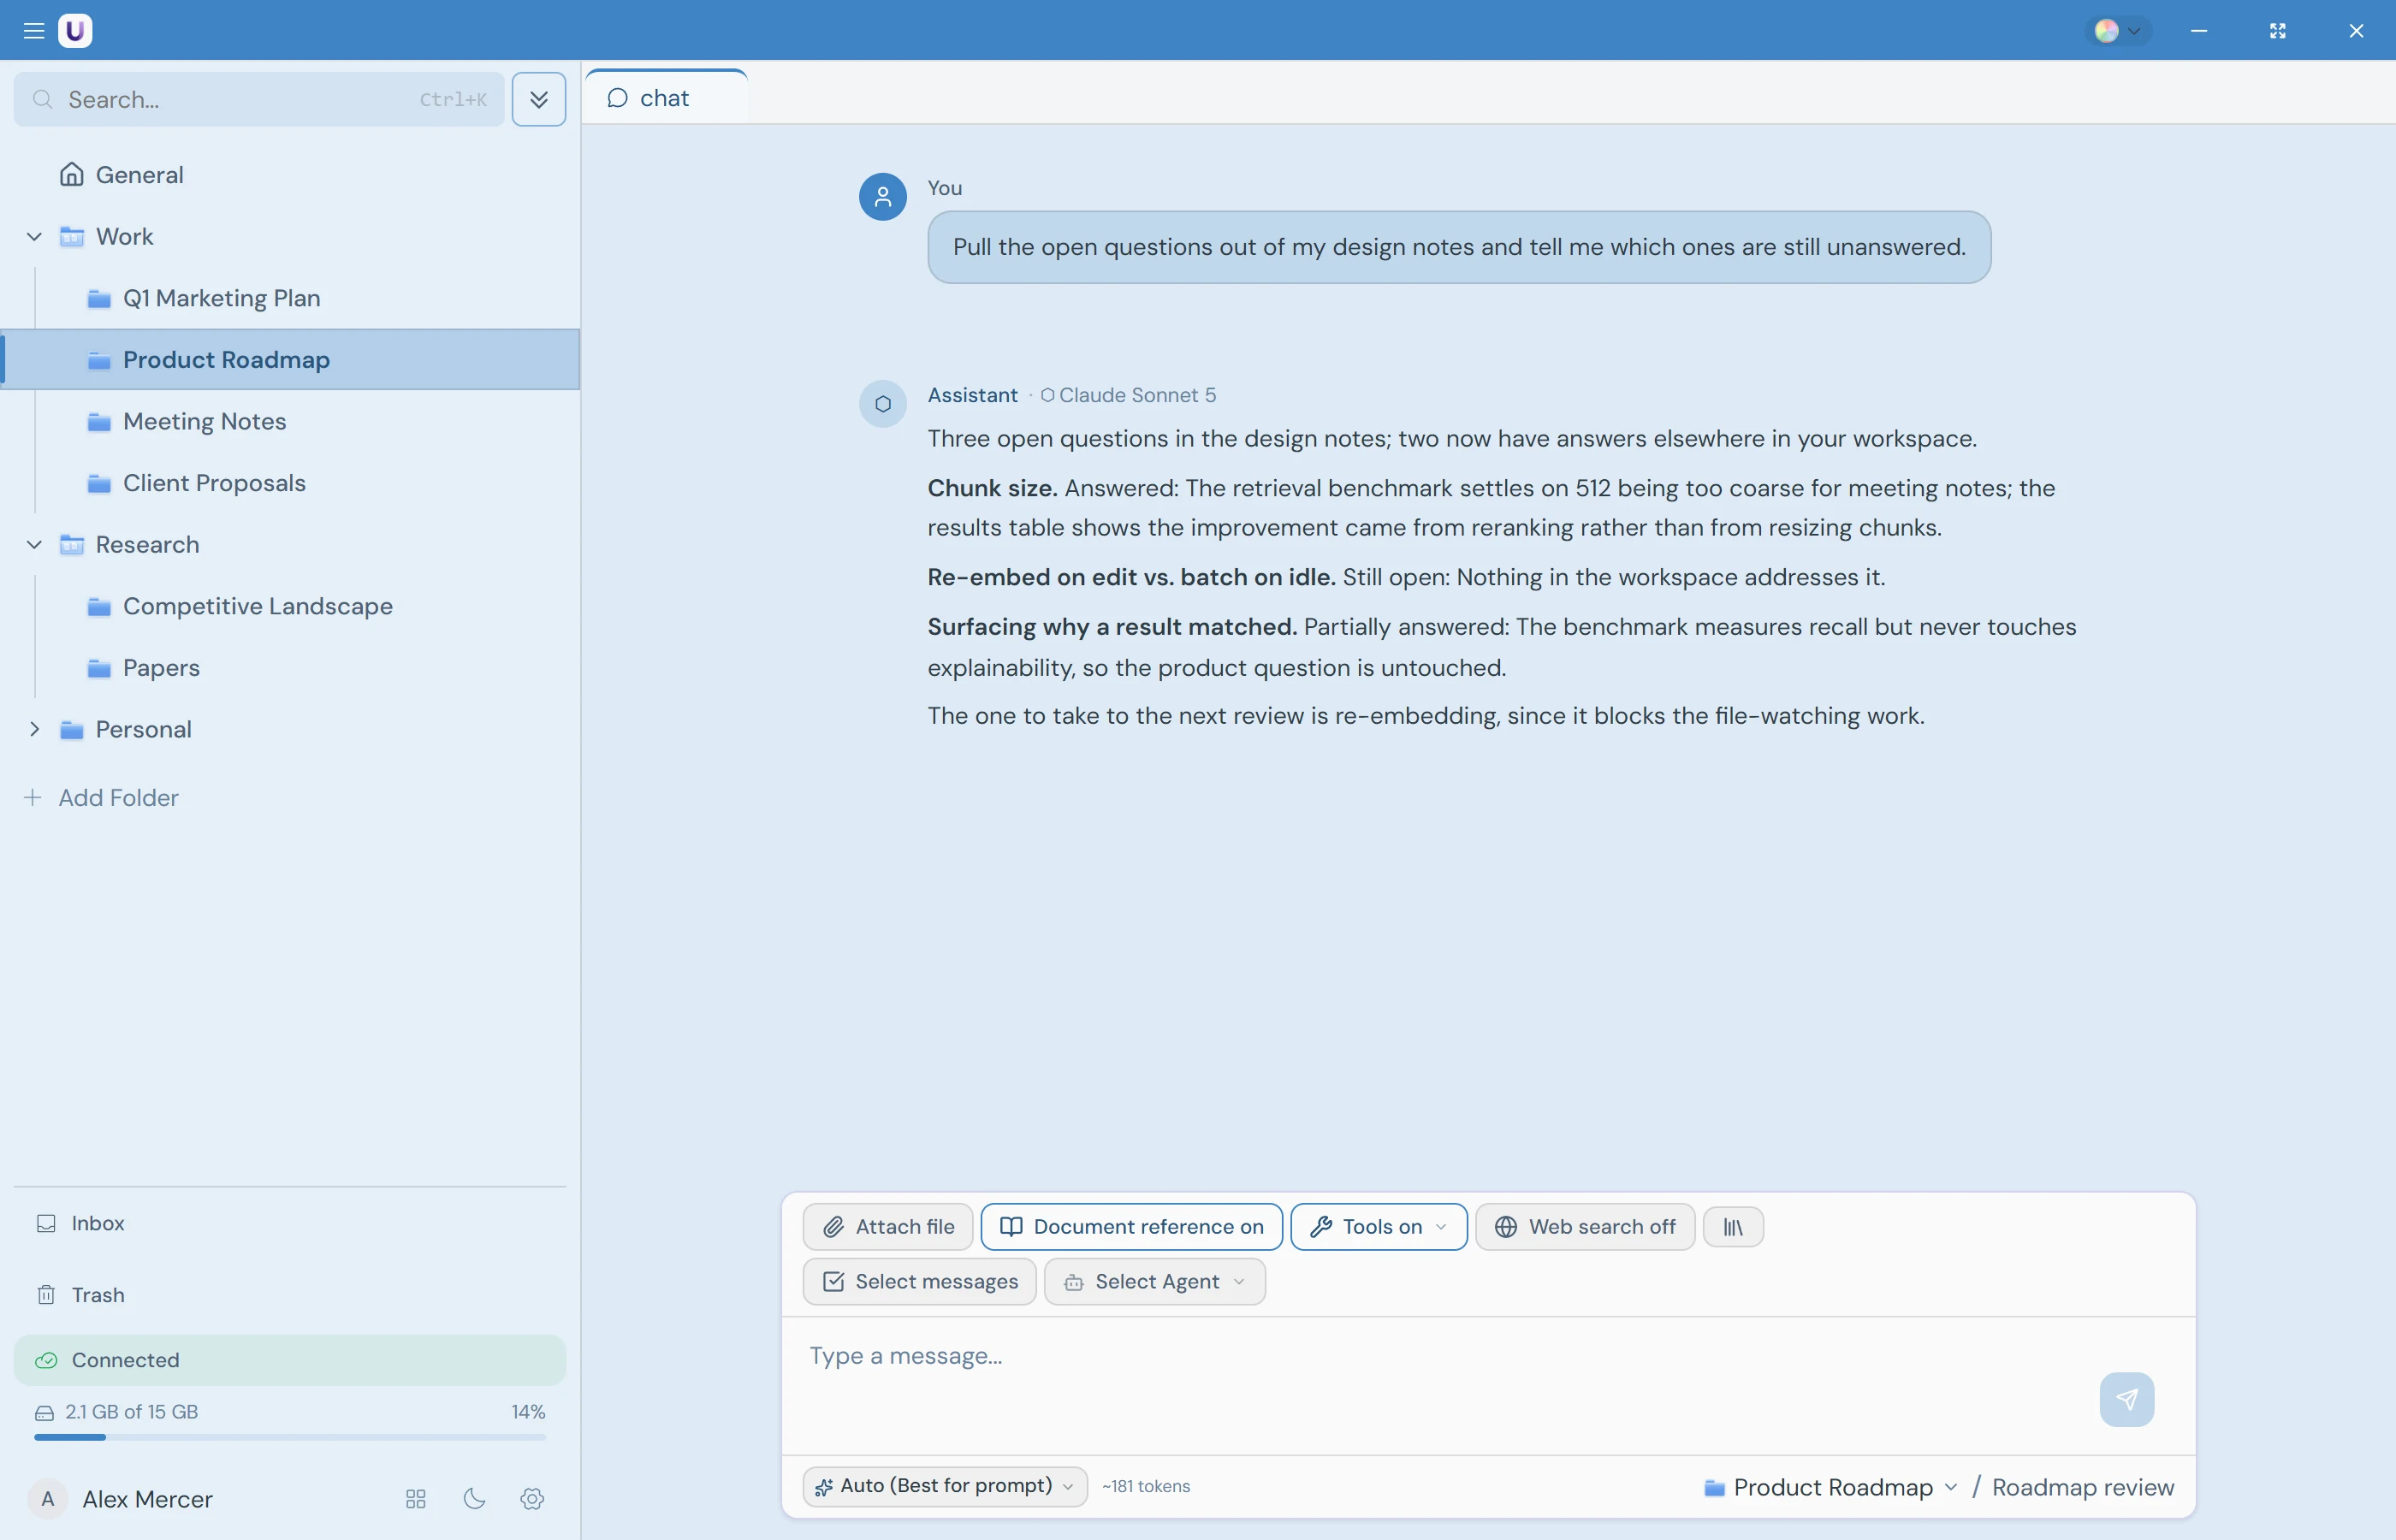This screenshot has height=1540, width=2396.
Task: Click the 2.1 GB of 15 GB text
Action: (131, 1413)
